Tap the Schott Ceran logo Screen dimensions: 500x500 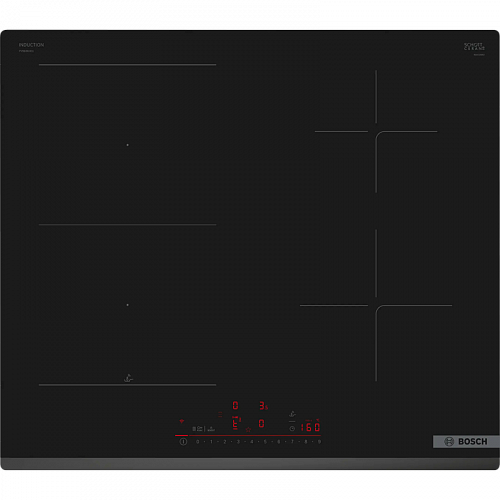[474, 47]
